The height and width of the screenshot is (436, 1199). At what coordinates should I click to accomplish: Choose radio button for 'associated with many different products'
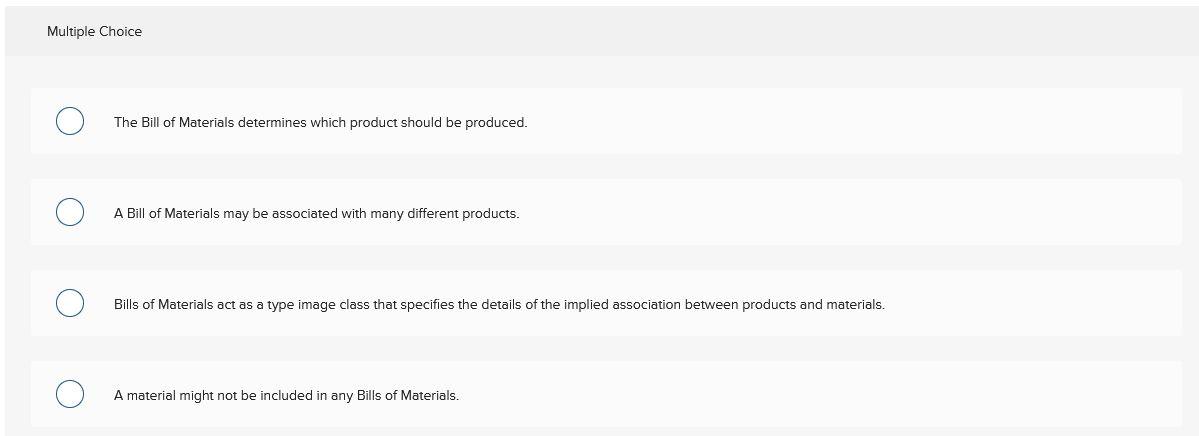coord(69,213)
